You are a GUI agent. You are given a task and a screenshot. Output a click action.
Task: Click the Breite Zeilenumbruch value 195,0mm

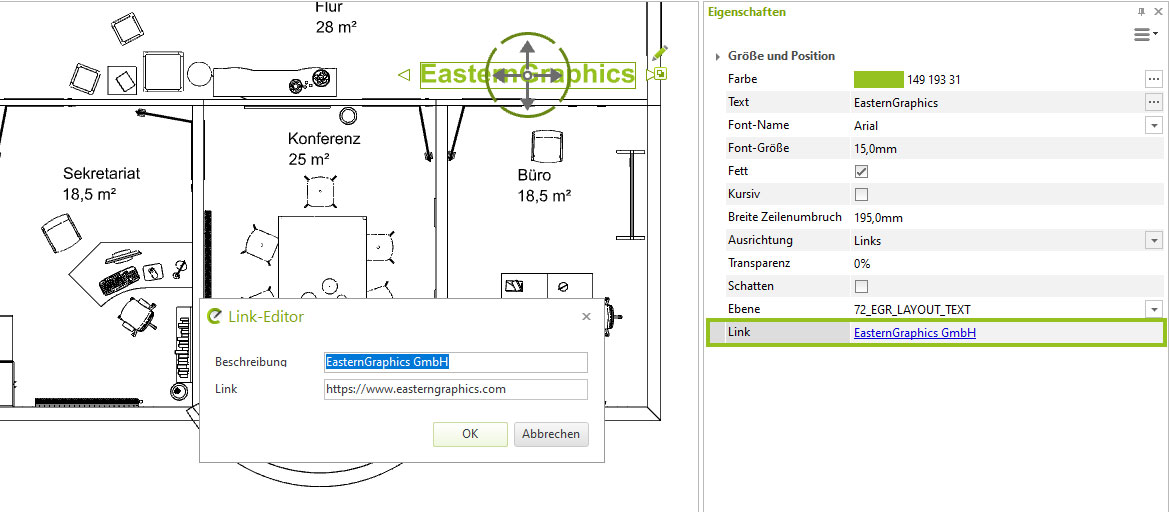coord(878,217)
